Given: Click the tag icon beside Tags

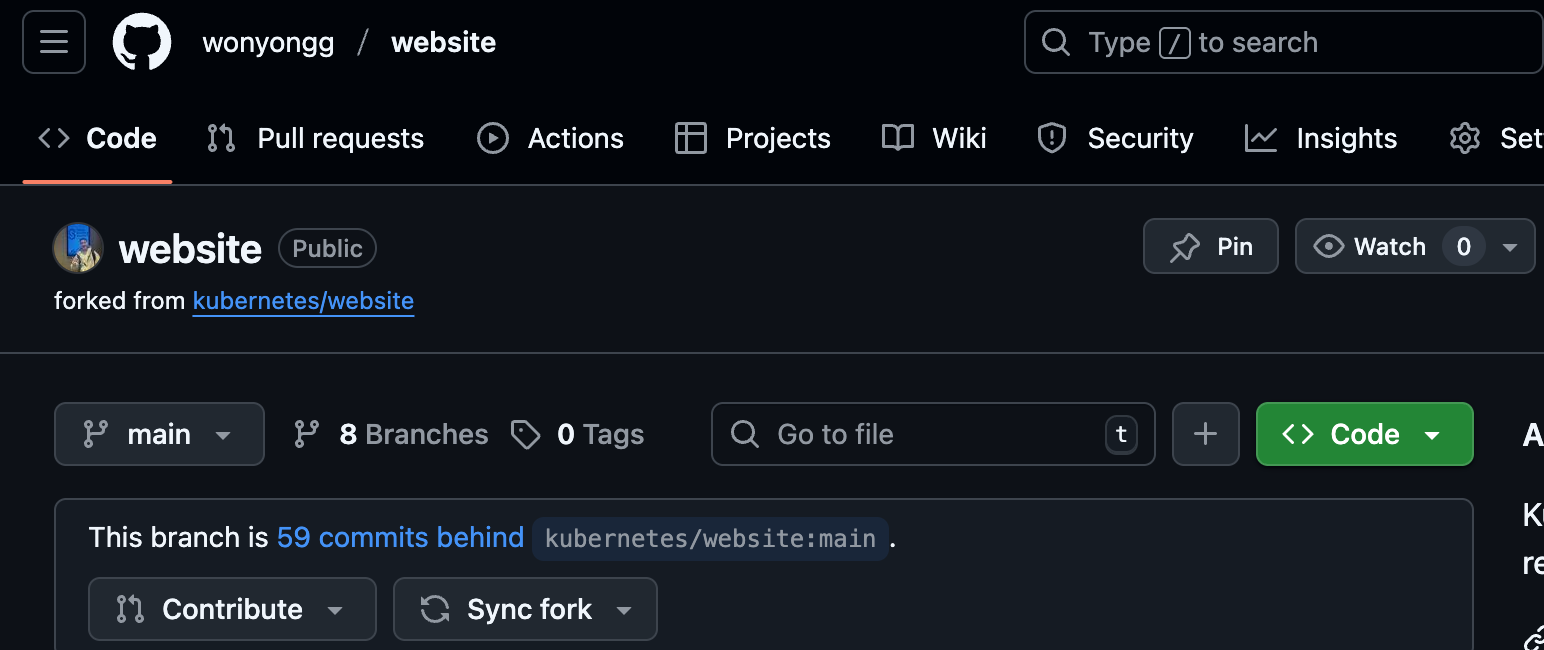Looking at the screenshot, I should tap(526, 434).
